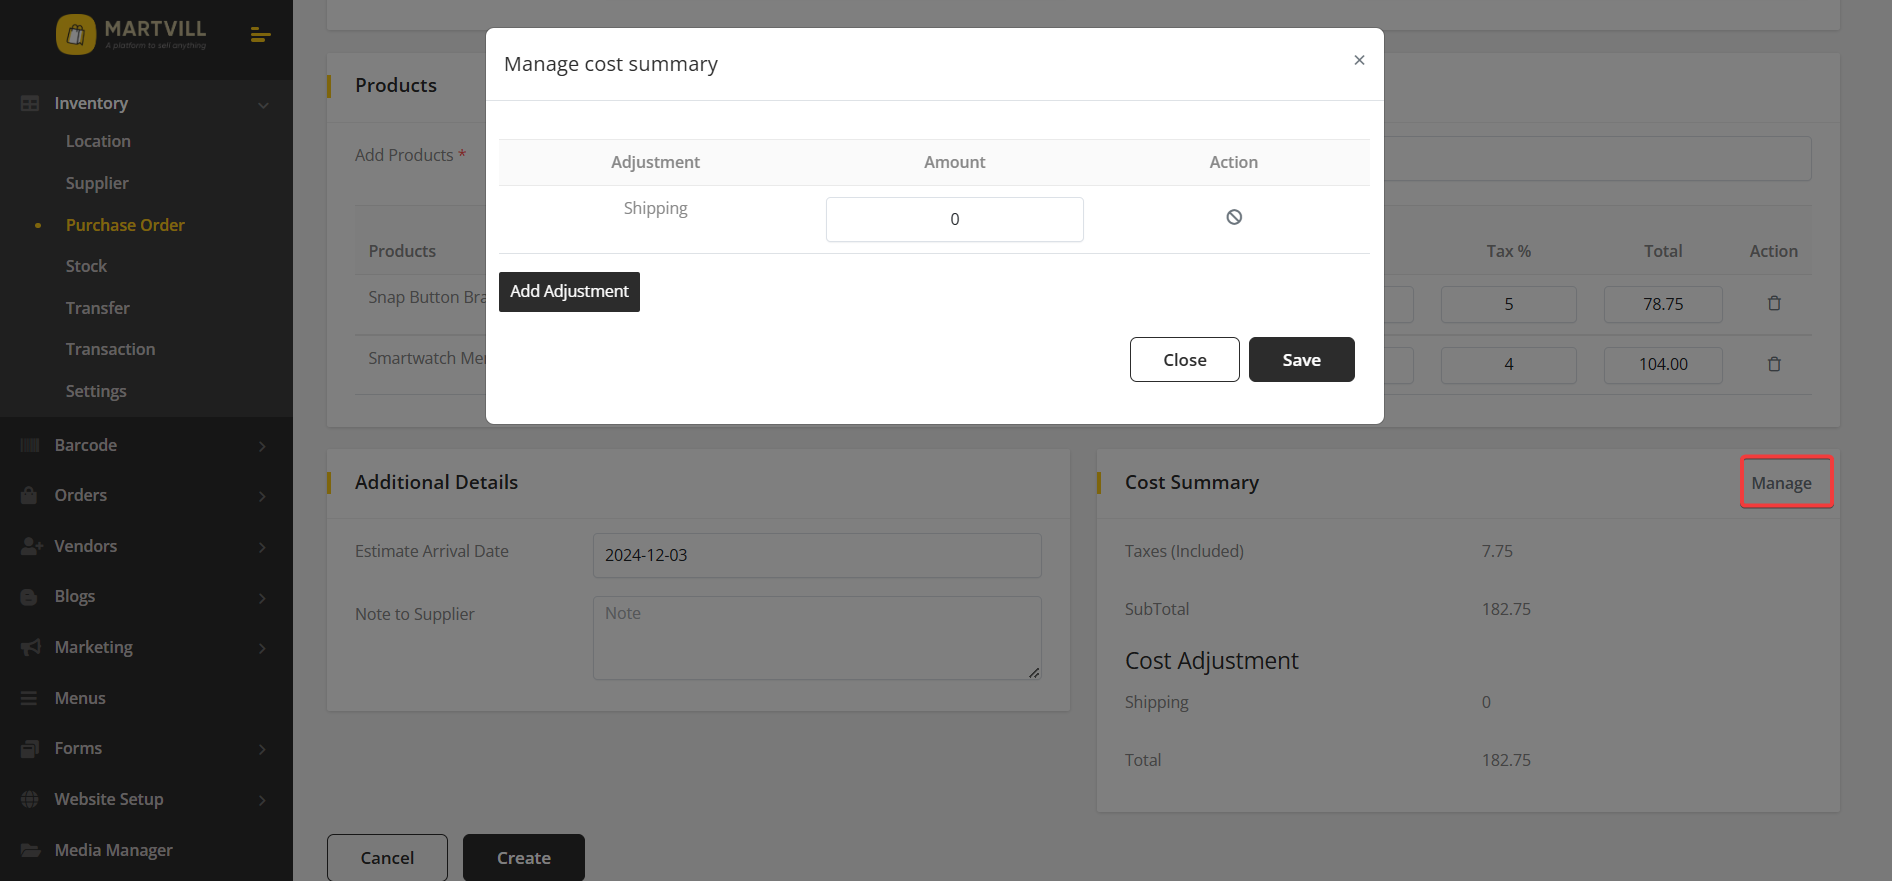Screen dimensions: 1892x881
Task: Open the Supplier page
Action: point(97,183)
